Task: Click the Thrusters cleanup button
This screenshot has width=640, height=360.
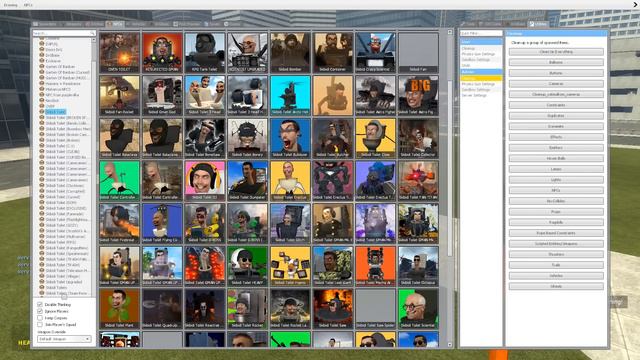Action: 556,254
